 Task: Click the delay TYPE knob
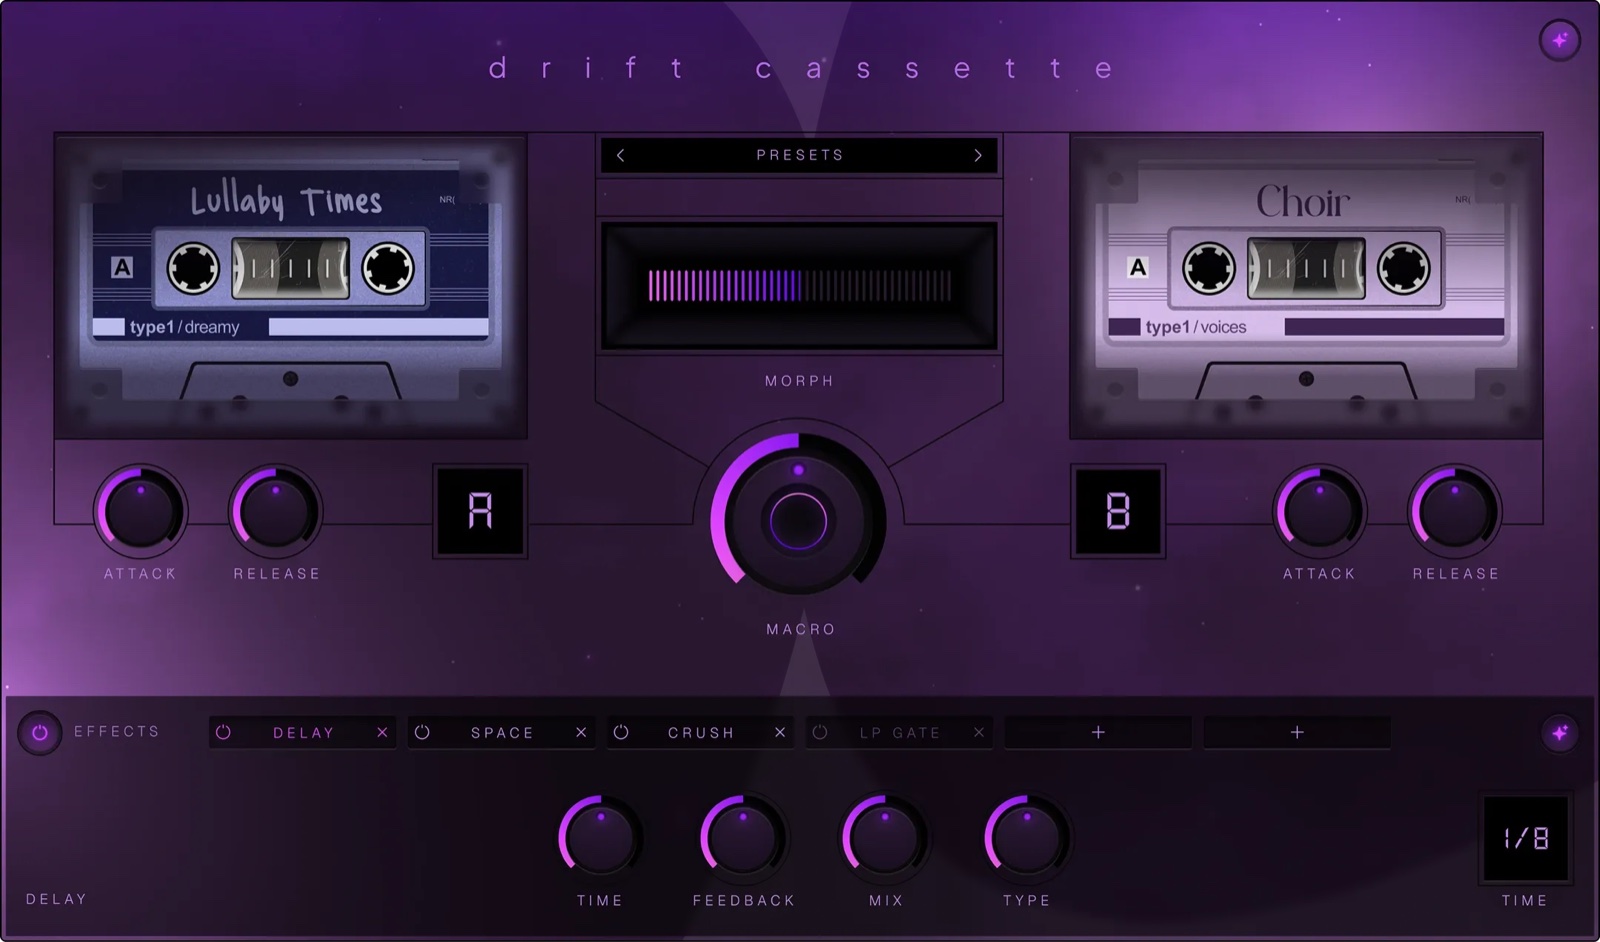coord(1027,838)
